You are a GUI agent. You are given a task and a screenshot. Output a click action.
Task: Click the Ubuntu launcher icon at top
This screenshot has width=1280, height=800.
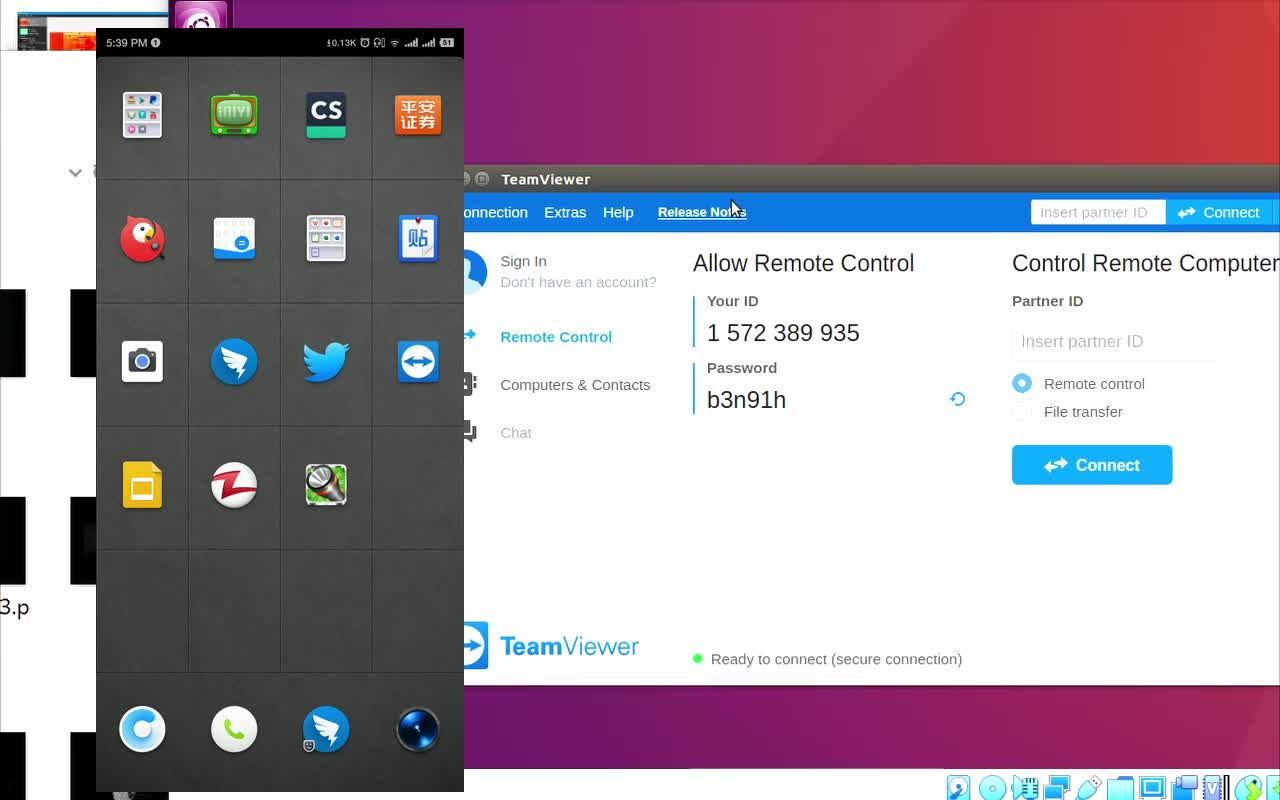pos(201,15)
